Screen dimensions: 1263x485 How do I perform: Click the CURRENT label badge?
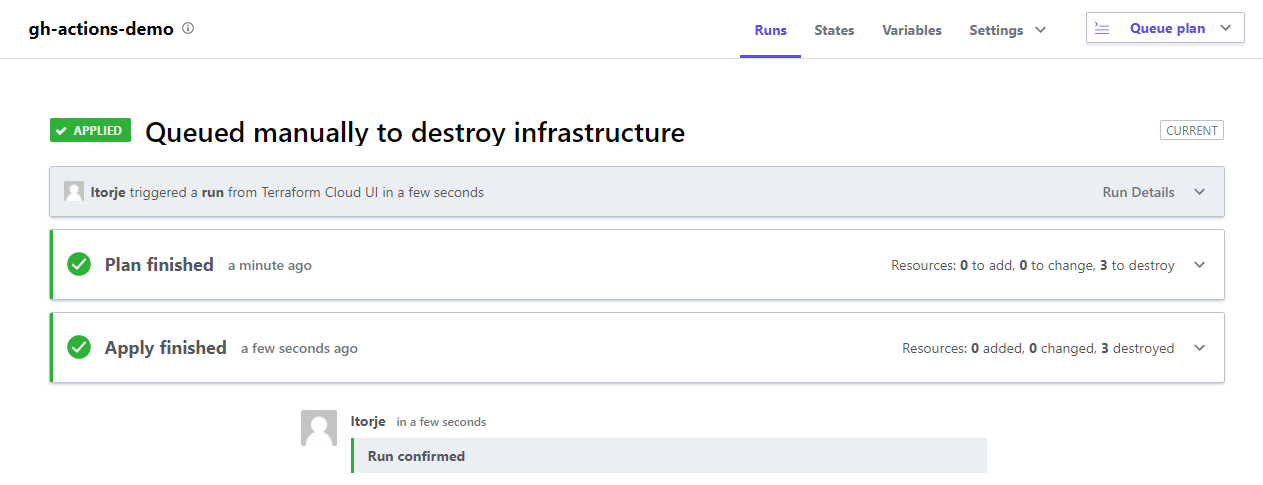pyautogui.click(x=1191, y=130)
